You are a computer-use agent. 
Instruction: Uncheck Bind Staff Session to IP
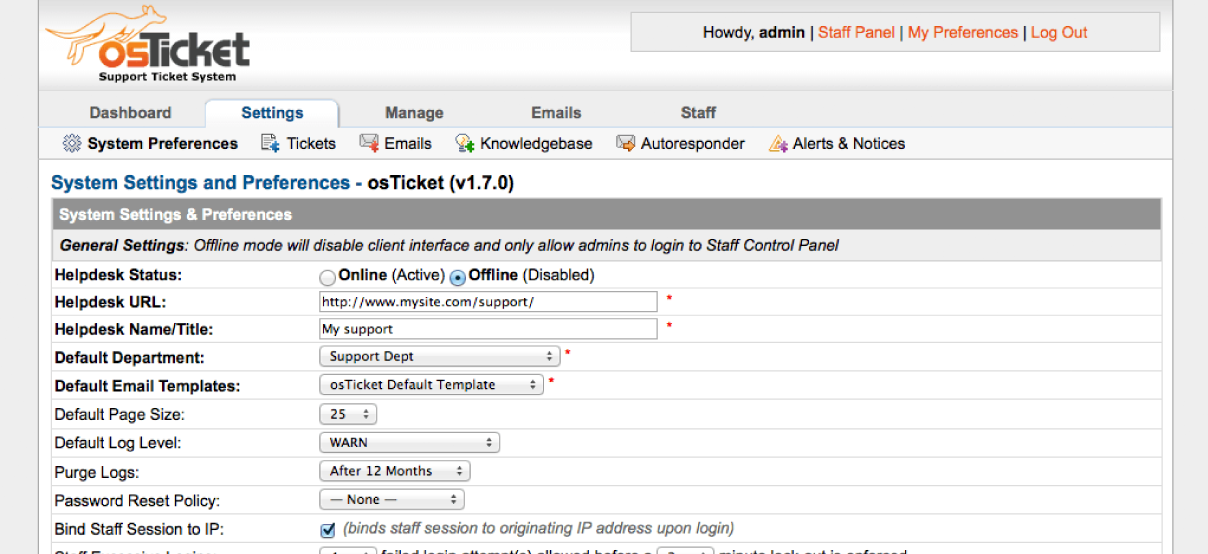tap(328, 529)
